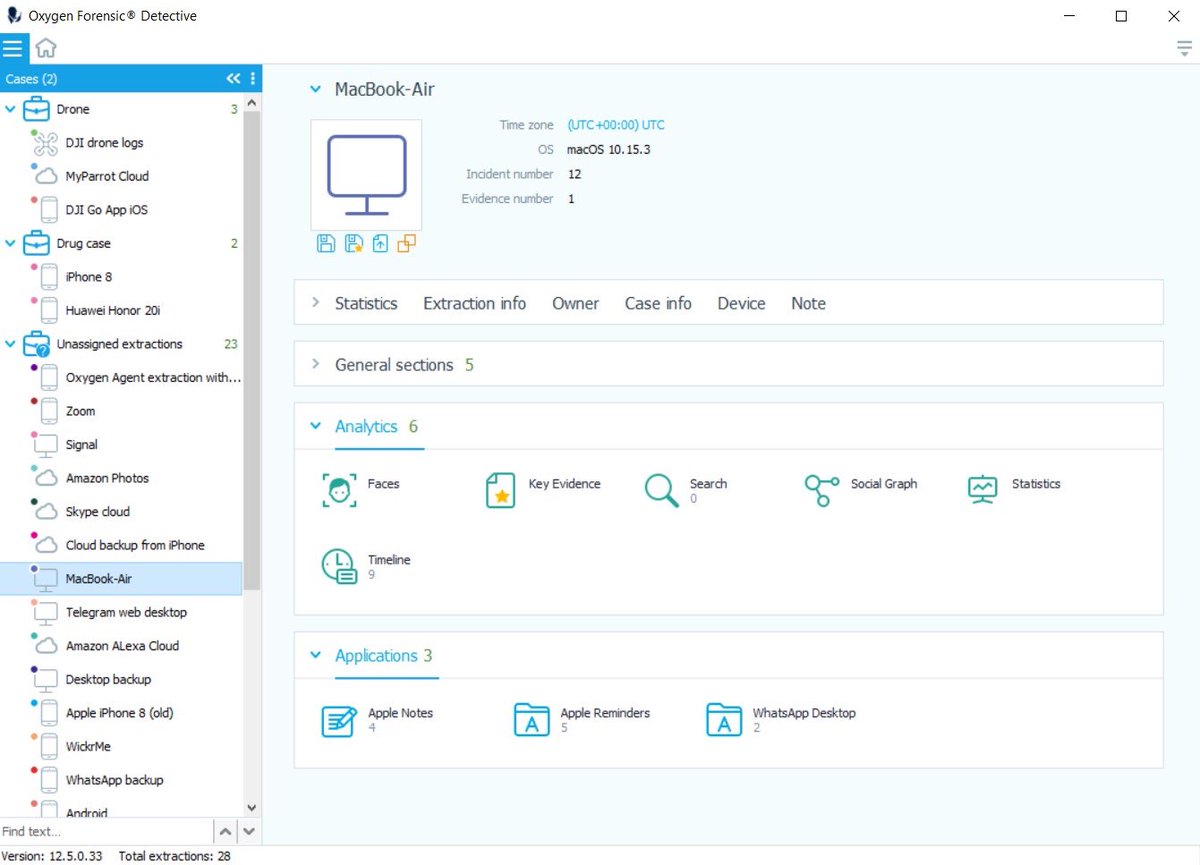
Task: Open the Cases panel three-dot options menu
Action: 253,79
